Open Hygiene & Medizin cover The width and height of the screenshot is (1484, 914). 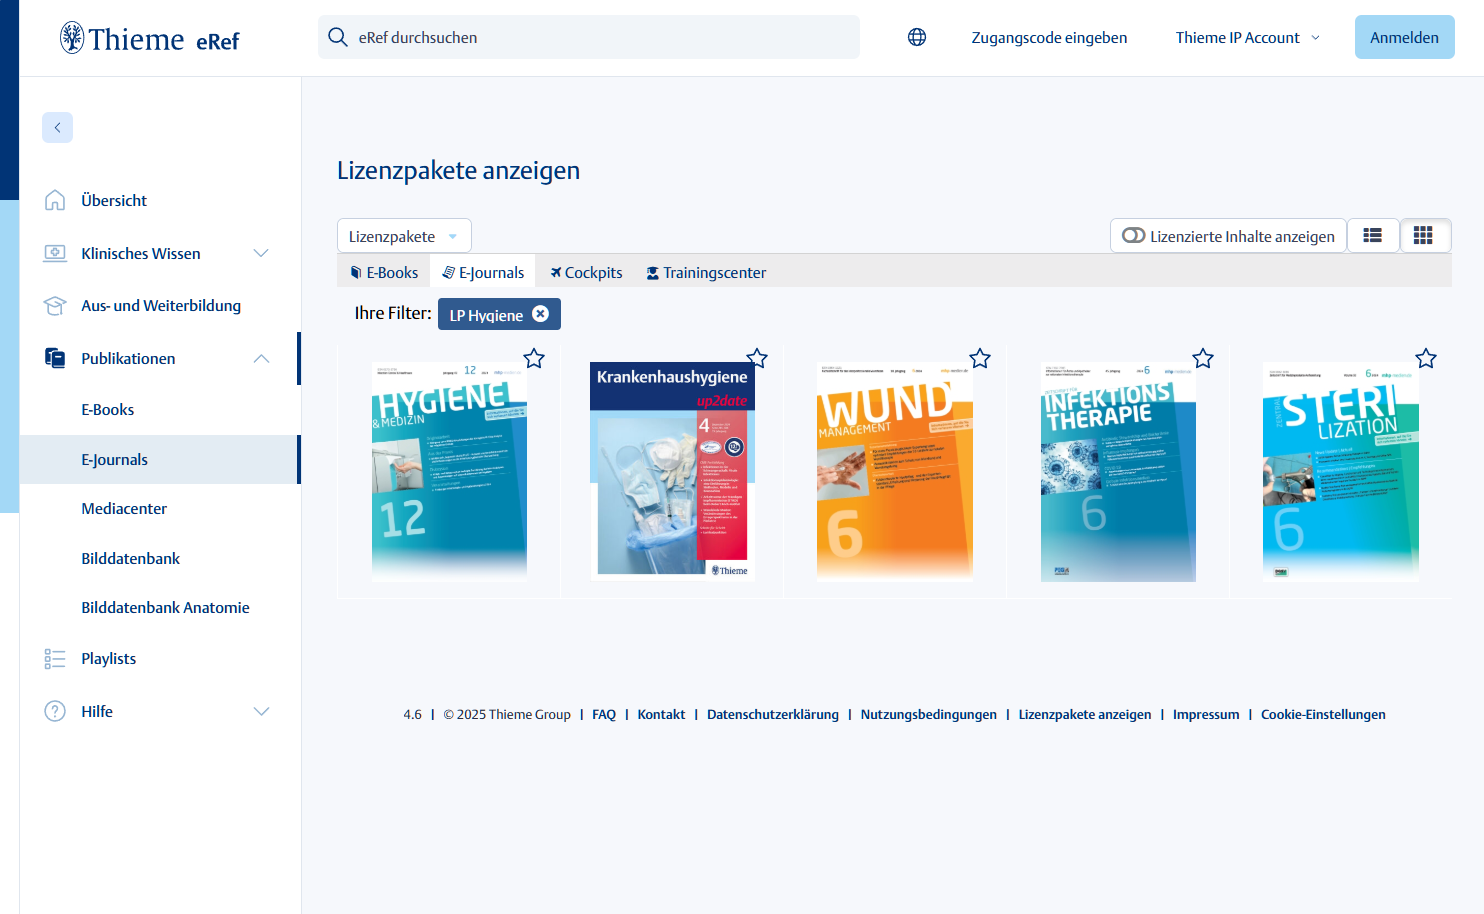(x=449, y=472)
